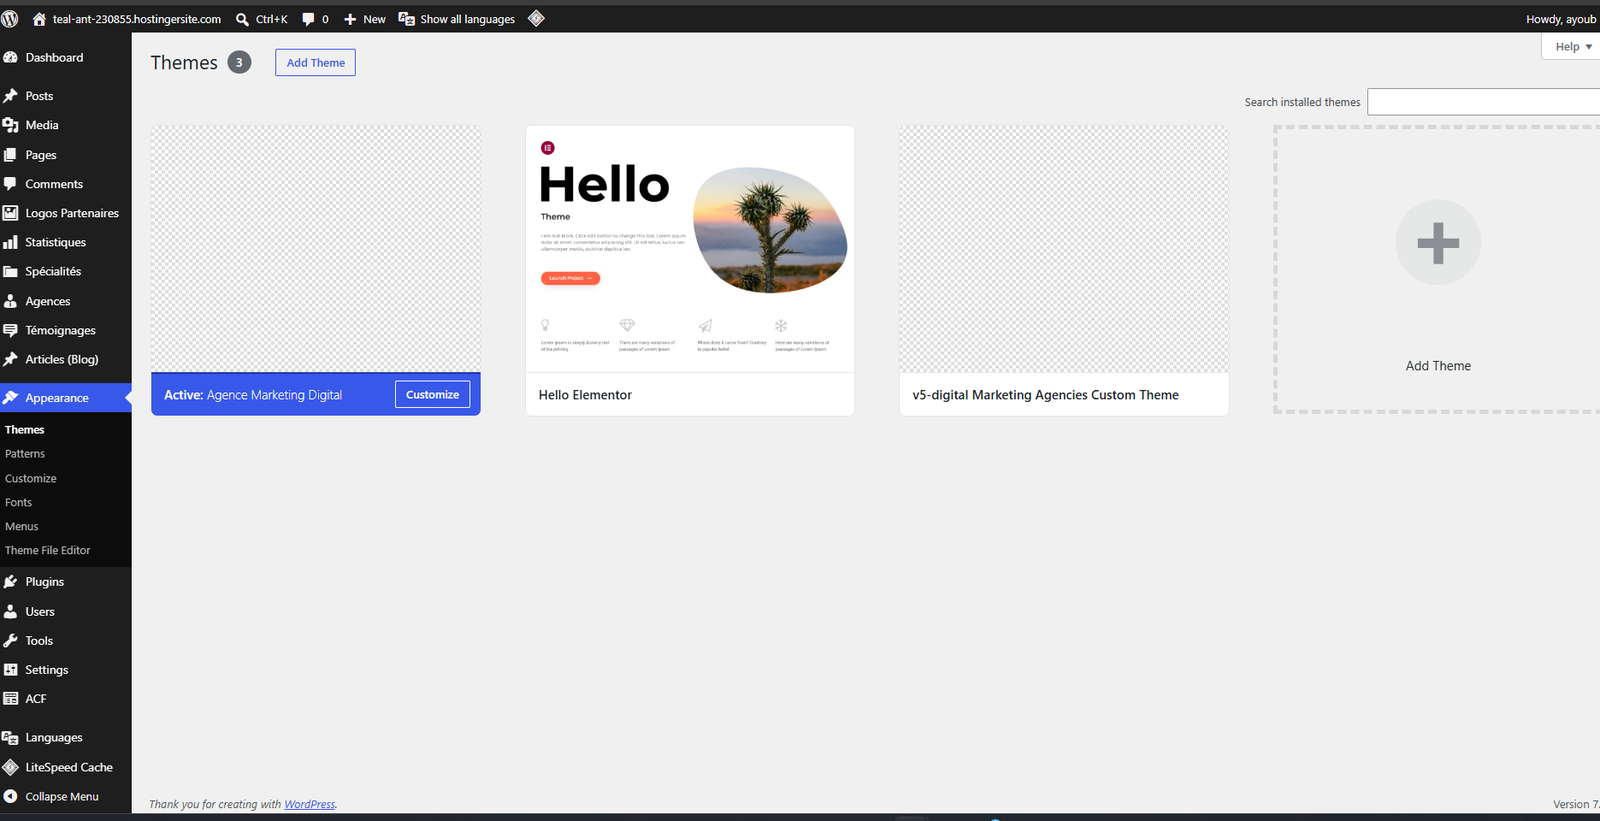Click the Spécialités folder icon
Image resolution: width=1600 pixels, height=821 pixels.
point(11,271)
